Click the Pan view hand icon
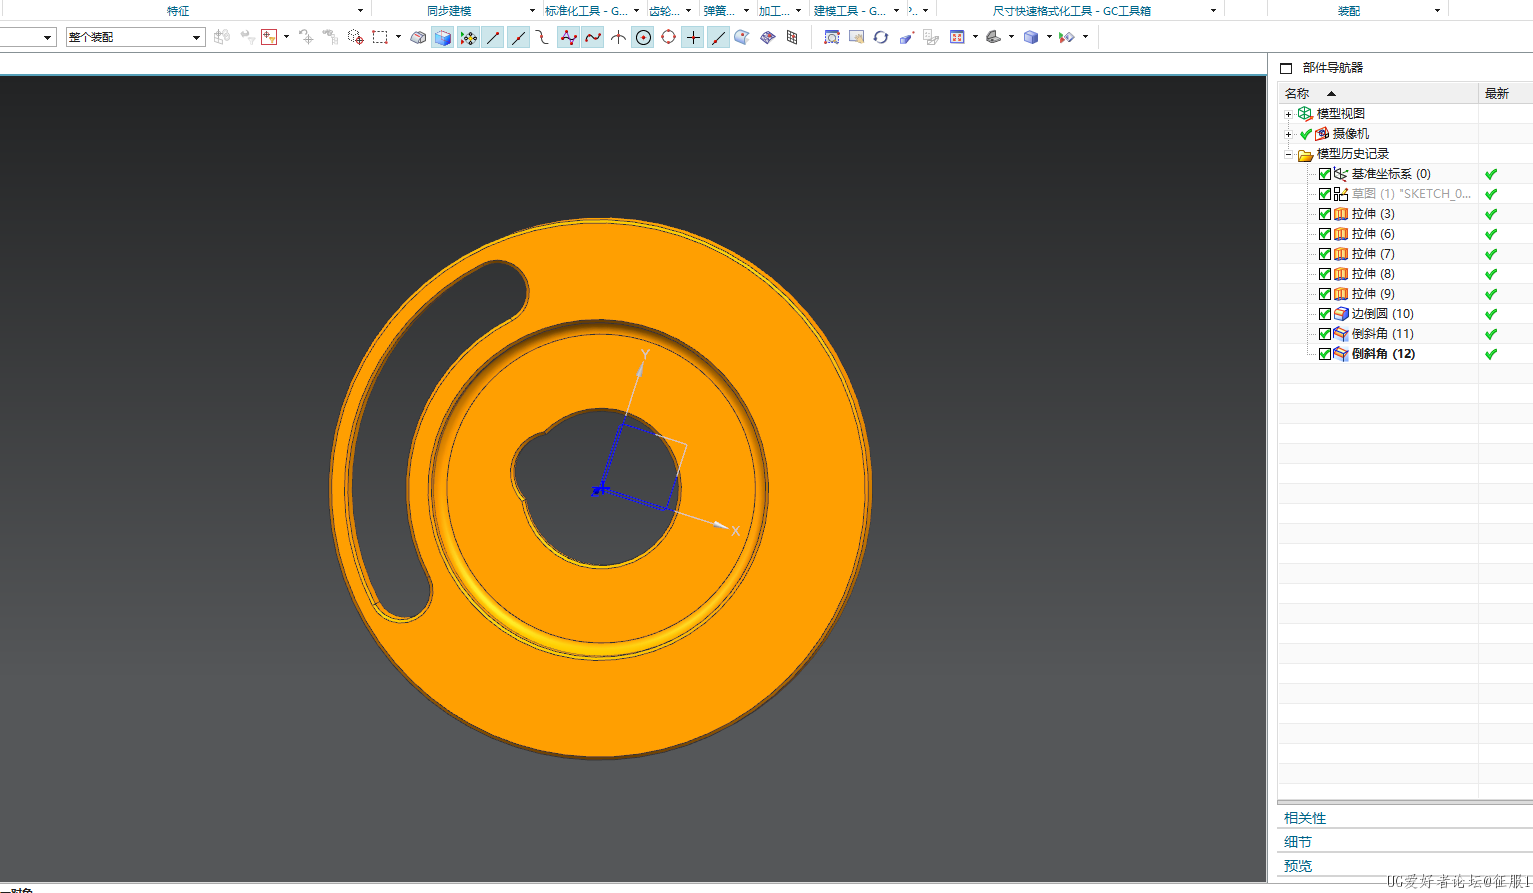The width and height of the screenshot is (1533, 893). (x=856, y=37)
